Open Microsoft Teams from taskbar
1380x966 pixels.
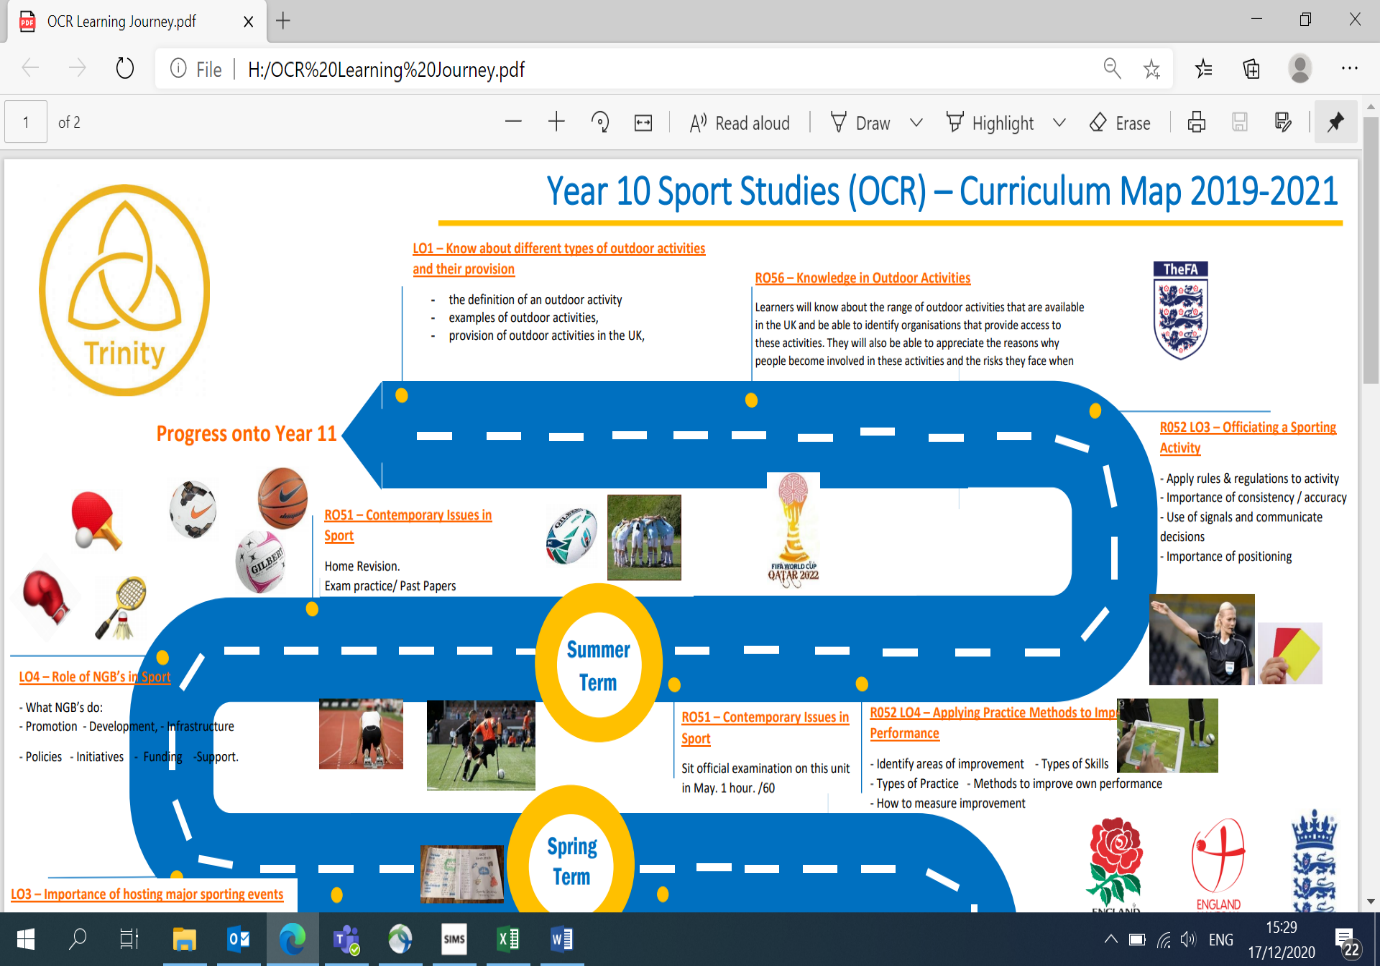346,939
